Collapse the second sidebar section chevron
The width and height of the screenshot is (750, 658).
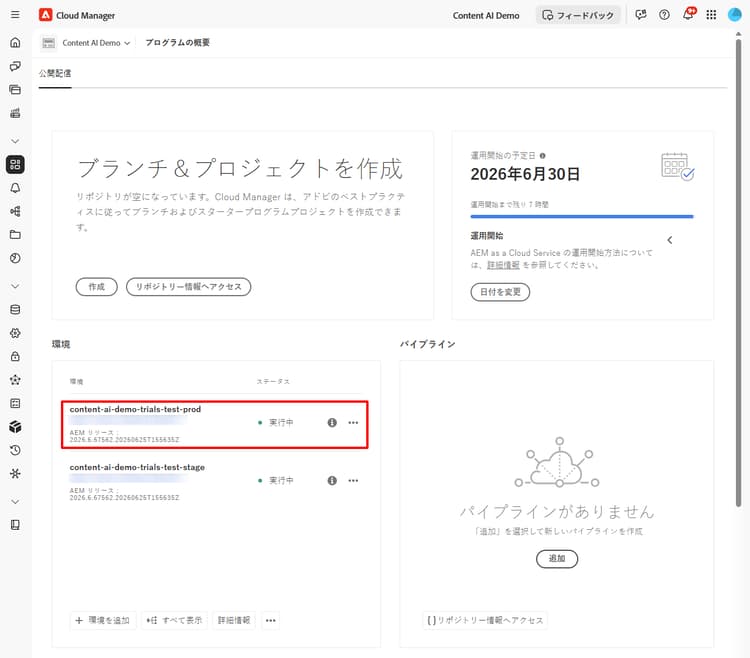(x=15, y=286)
